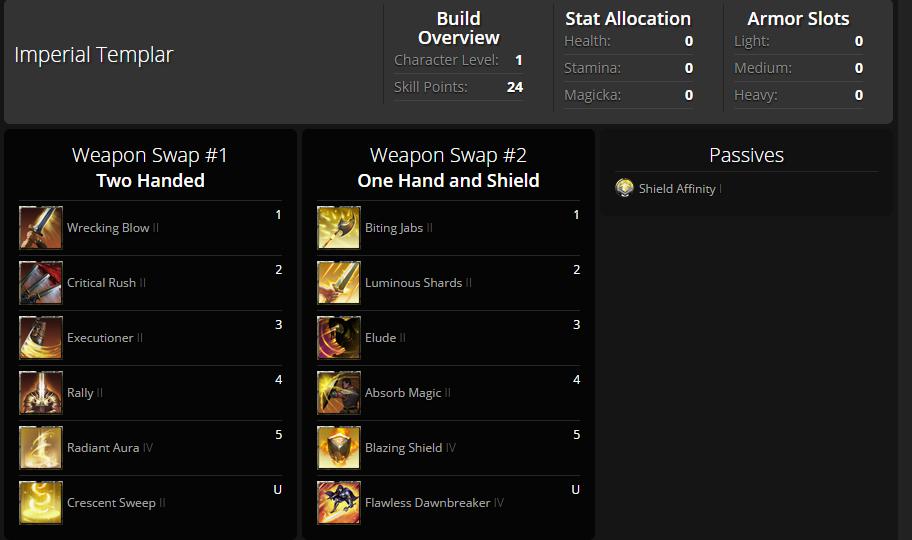Screen dimensions: 912x540
Task: Click the Shield Affinity passive icon
Action: 625,188
